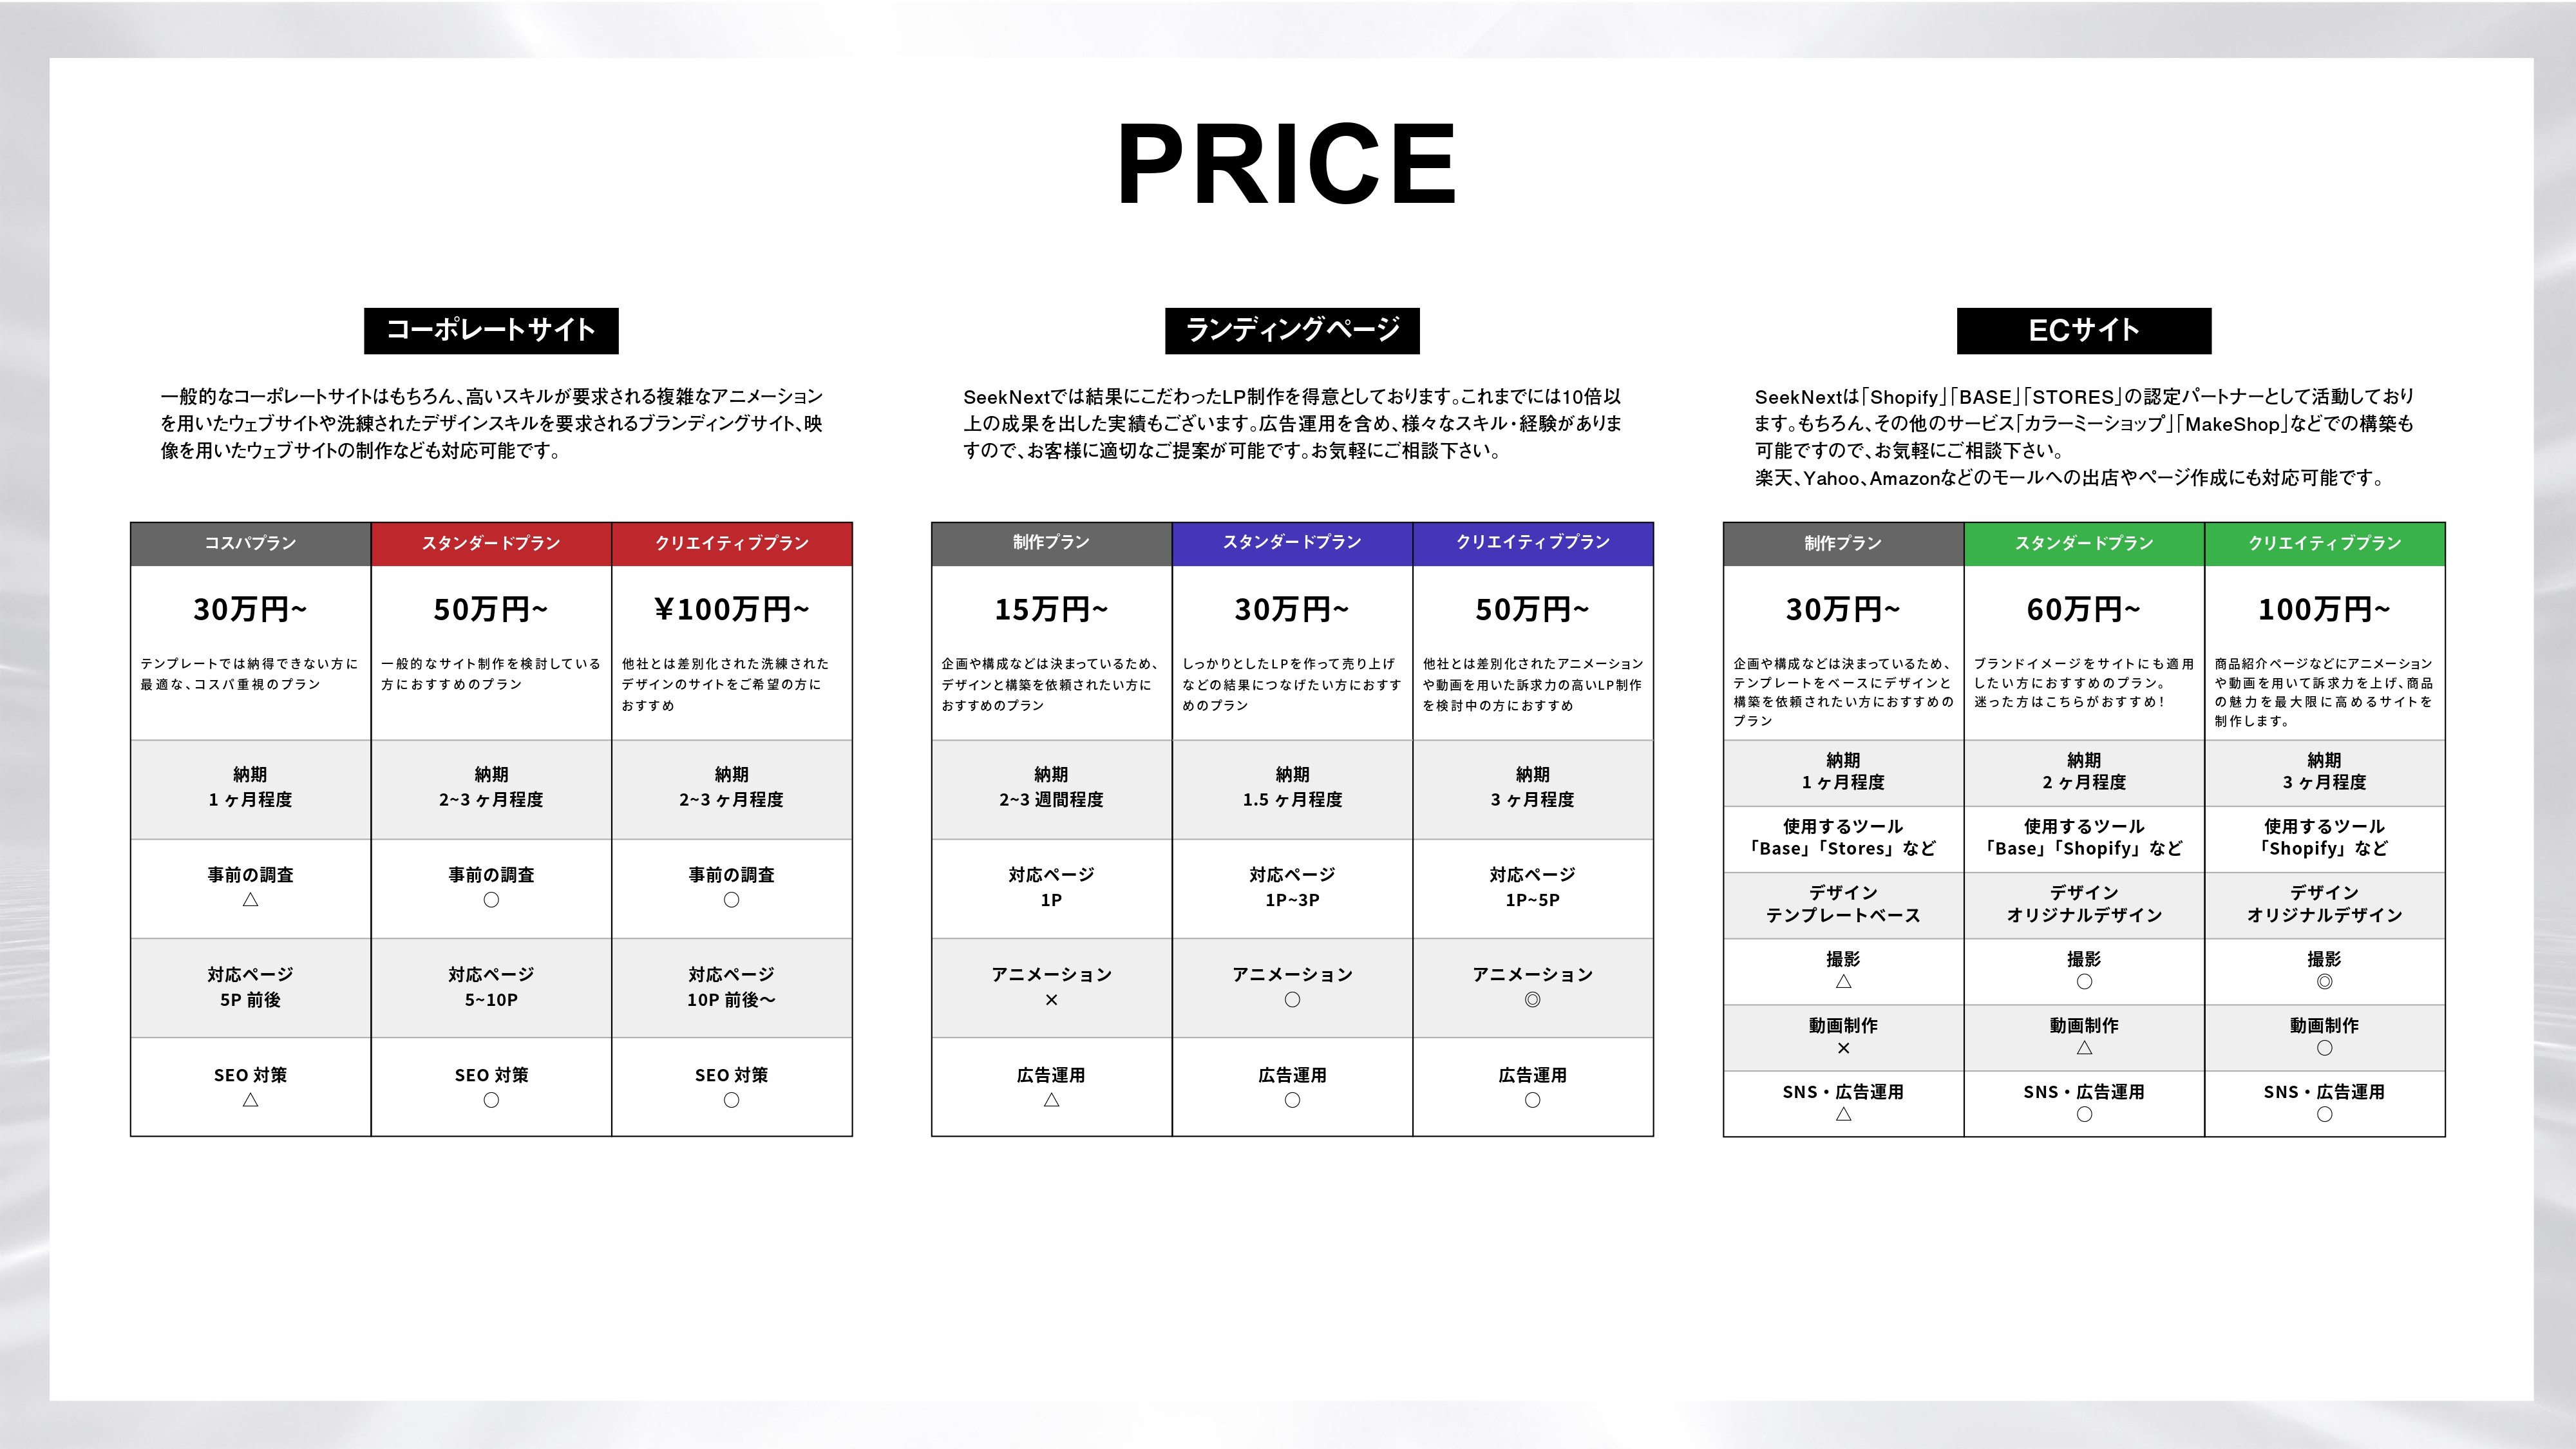Click the 60万円~ price text
The width and height of the screenshot is (2576, 1449).
(x=2084, y=609)
